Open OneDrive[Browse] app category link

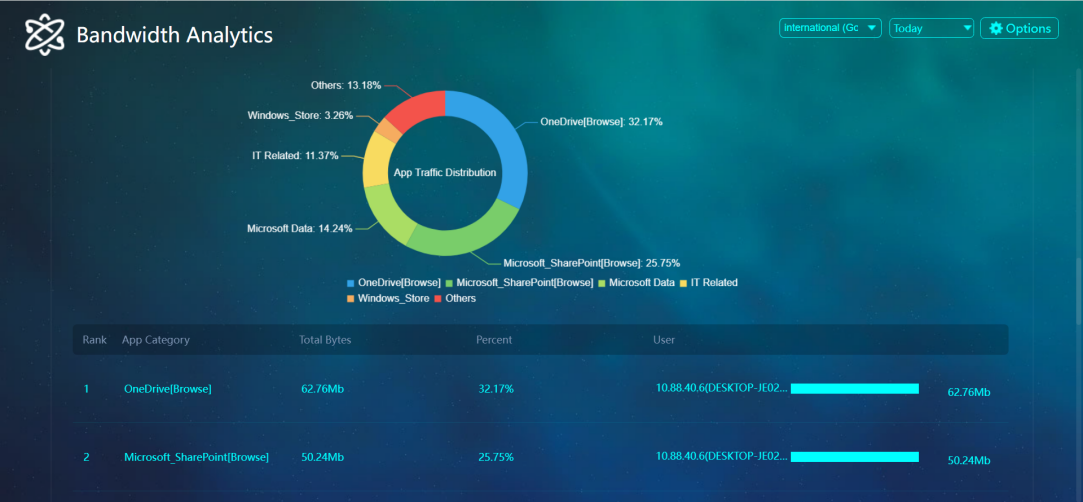click(x=167, y=389)
